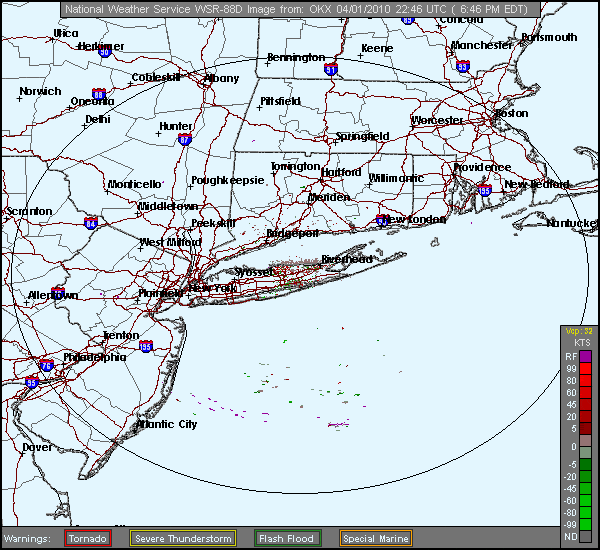The image size is (600, 550).
Task: Click the dark red 45 KTS swatch
Action: tap(585, 405)
